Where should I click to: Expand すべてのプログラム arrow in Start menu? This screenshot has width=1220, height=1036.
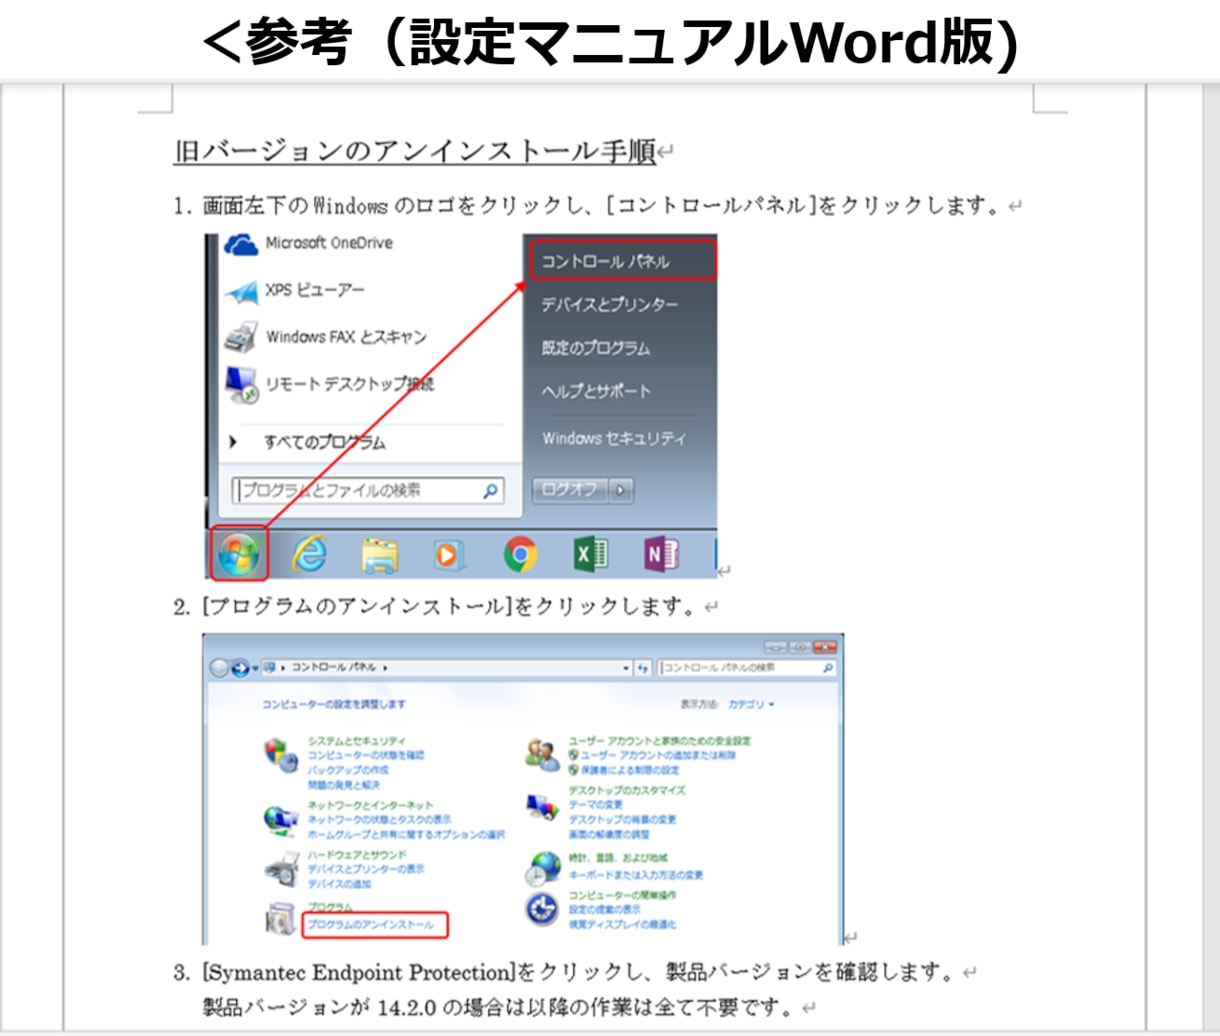pyautogui.click(x=233, y=441)
